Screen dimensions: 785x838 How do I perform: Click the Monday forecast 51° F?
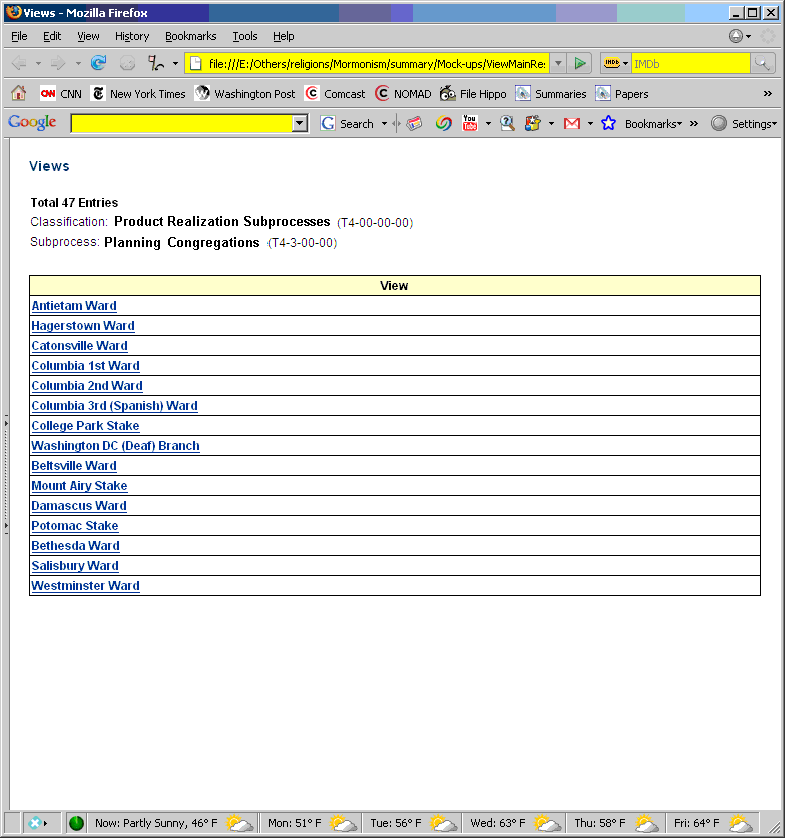click(312, 823)
